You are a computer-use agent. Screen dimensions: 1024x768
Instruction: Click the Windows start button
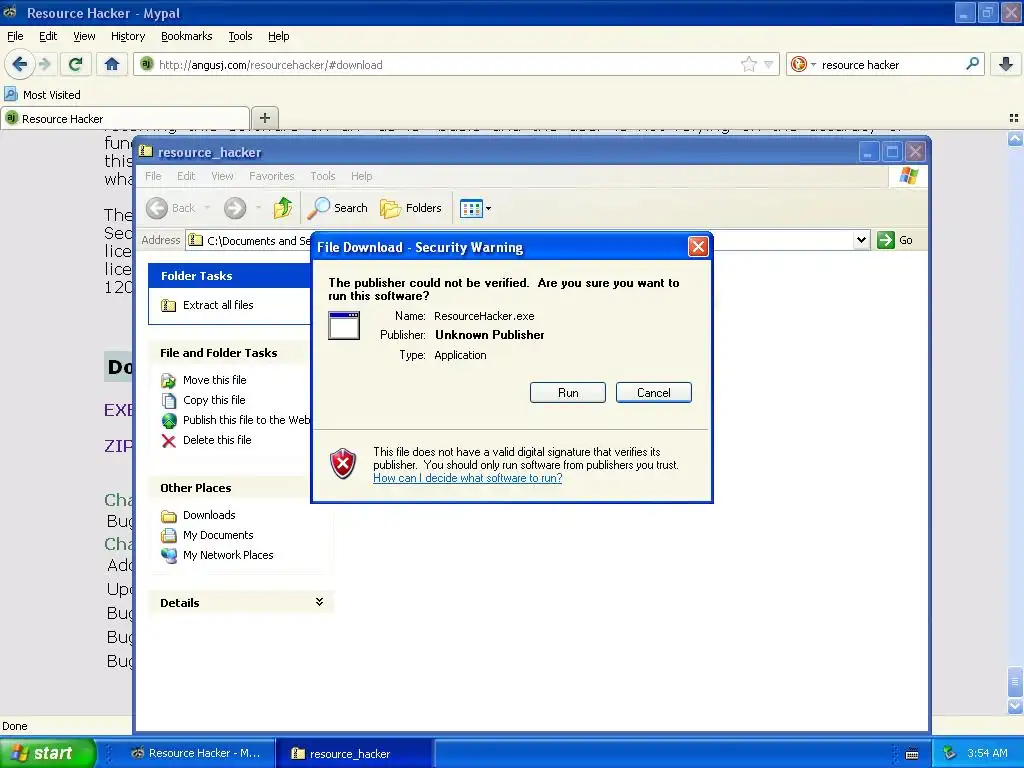(47, 753)
